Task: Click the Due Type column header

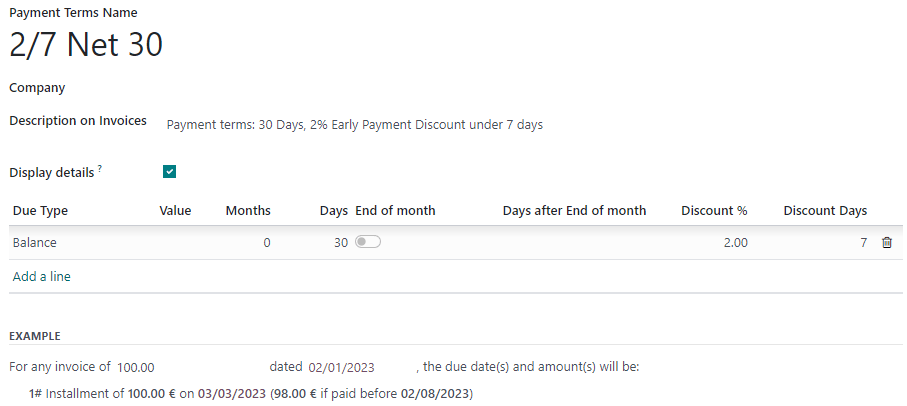Action: click(x=40, y=211)
